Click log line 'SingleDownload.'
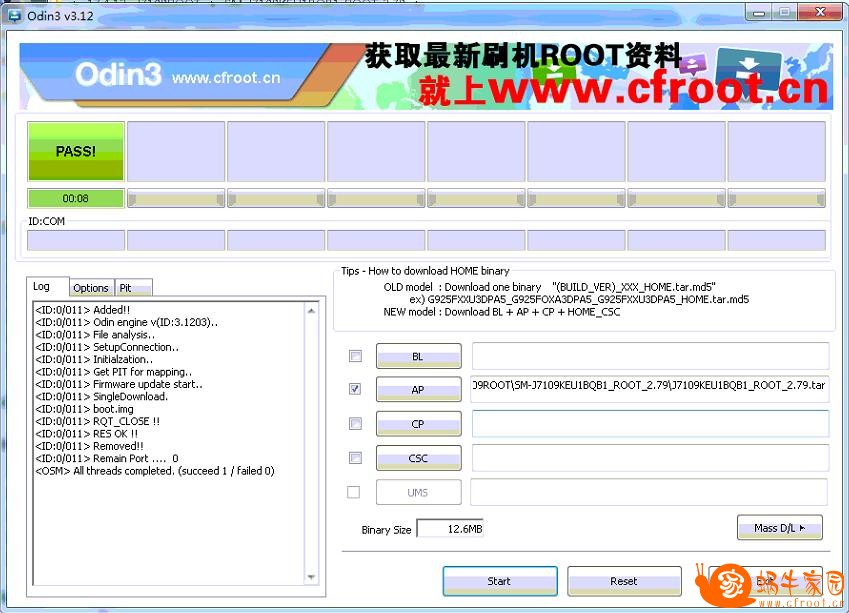The image size is (849, 613). tap(102, 396)
